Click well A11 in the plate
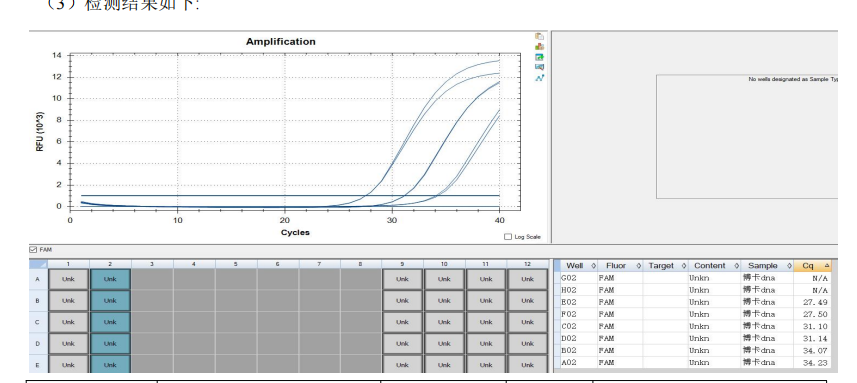 pyautogui.click(x=485, y=279)
